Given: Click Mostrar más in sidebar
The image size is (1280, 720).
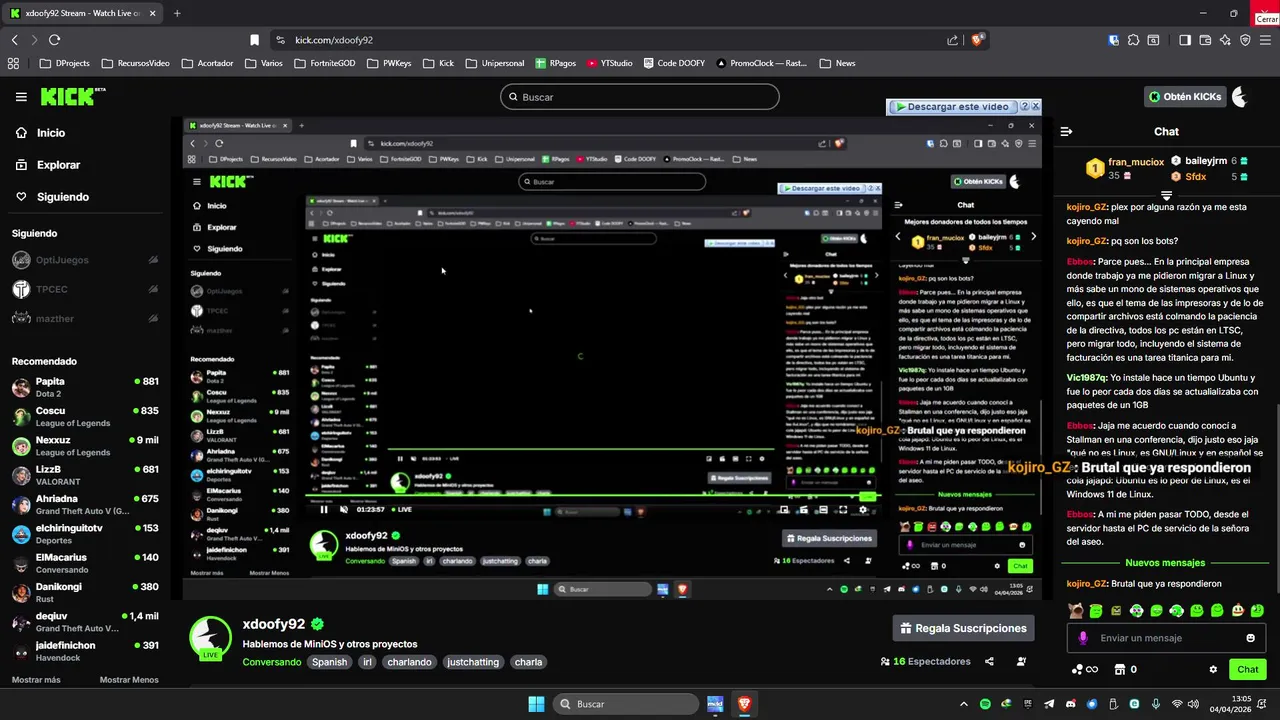Looking at the screenshot, I should 36,680.
